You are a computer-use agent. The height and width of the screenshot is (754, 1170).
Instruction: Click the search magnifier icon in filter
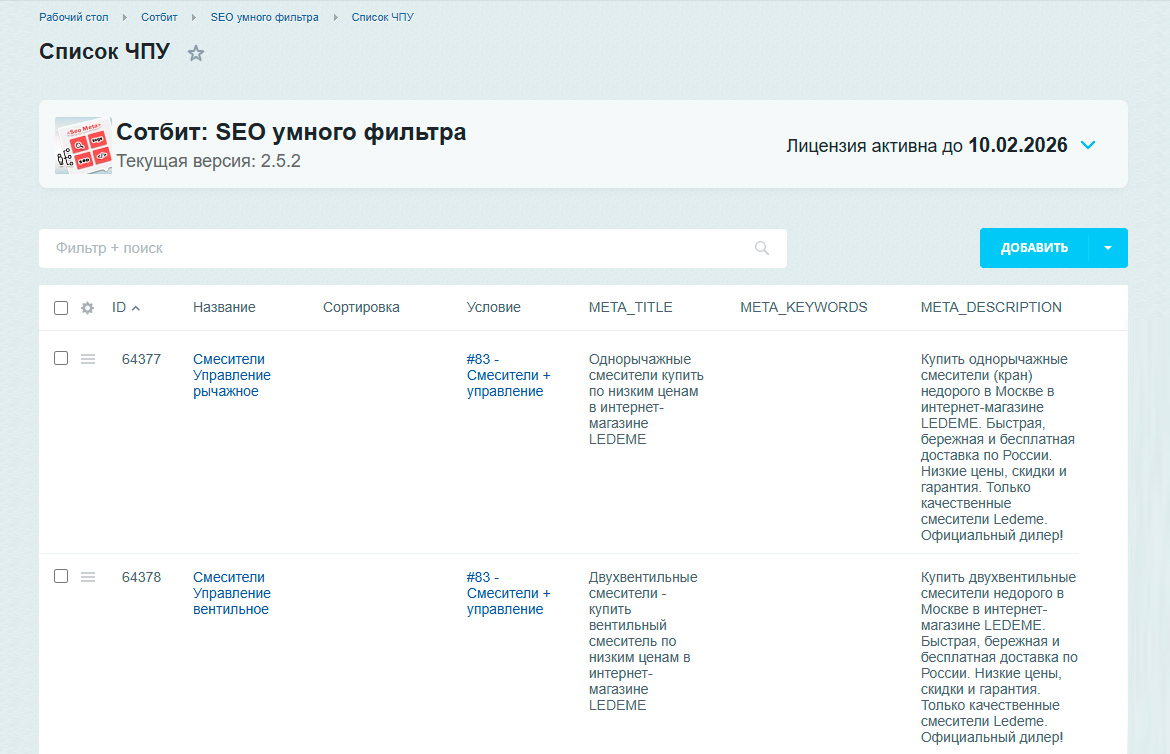coord(762,248)
